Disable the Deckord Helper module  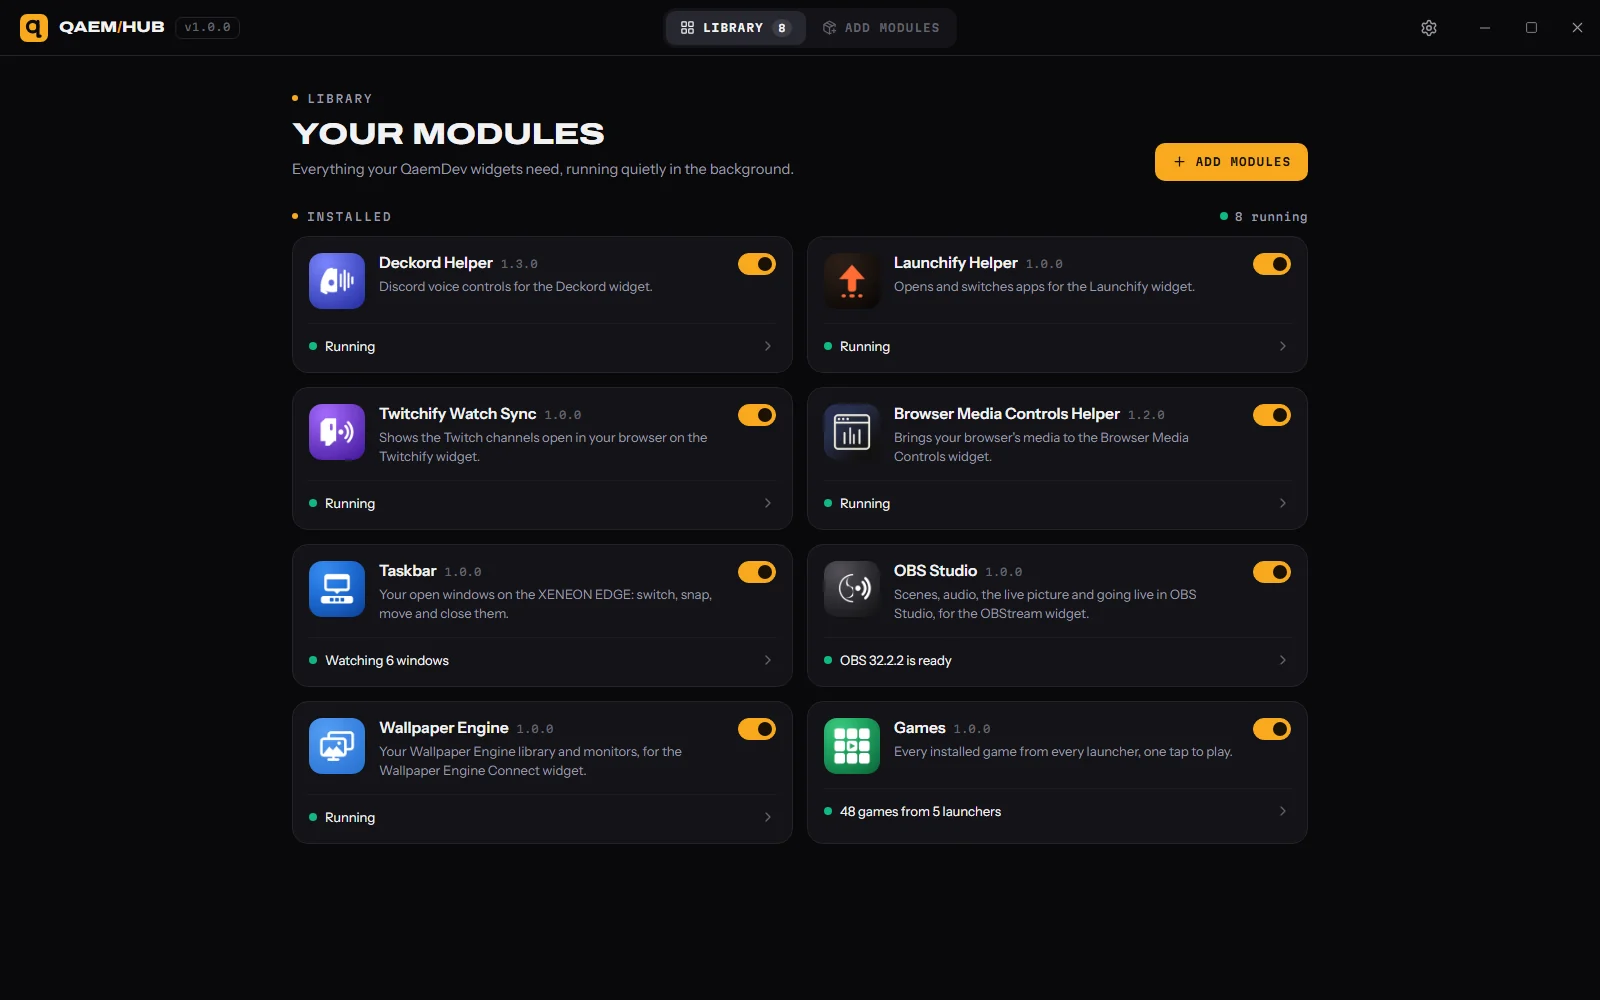point(757,264)
